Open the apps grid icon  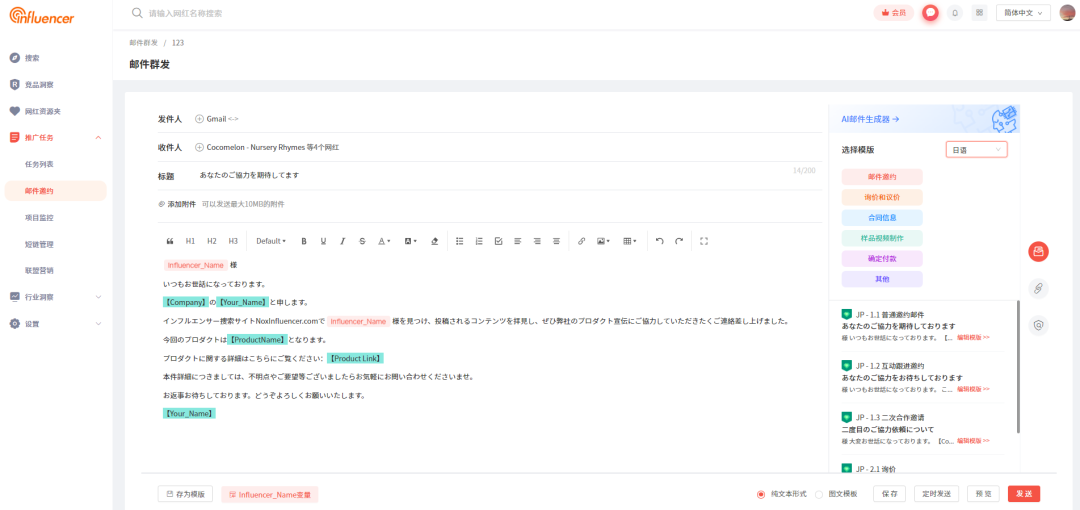click(x=978, y=12)
